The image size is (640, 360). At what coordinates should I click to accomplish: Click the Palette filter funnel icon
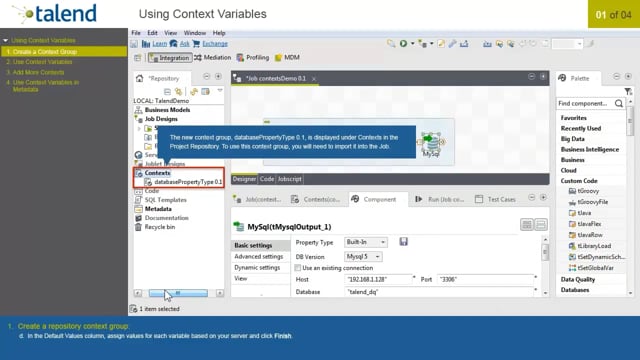(627, 91)
